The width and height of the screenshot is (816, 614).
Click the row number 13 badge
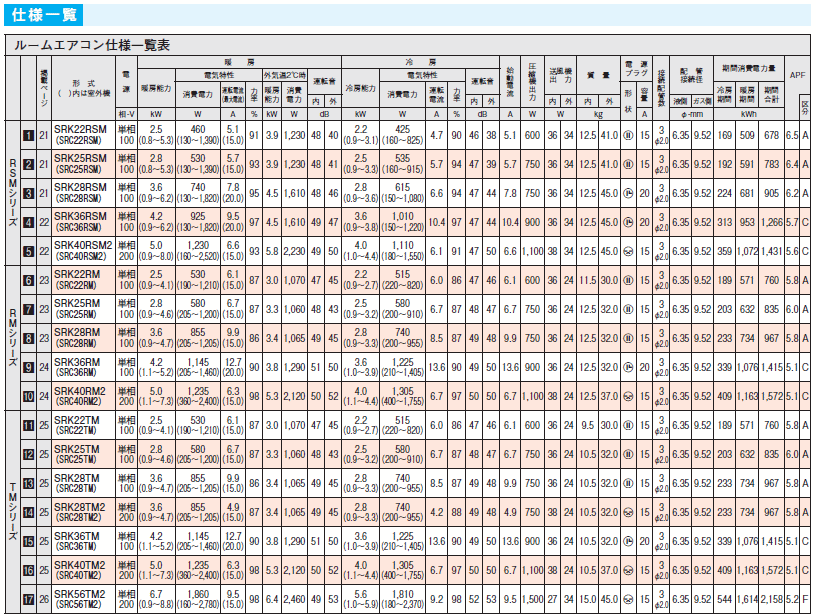[x=29, y=483]
